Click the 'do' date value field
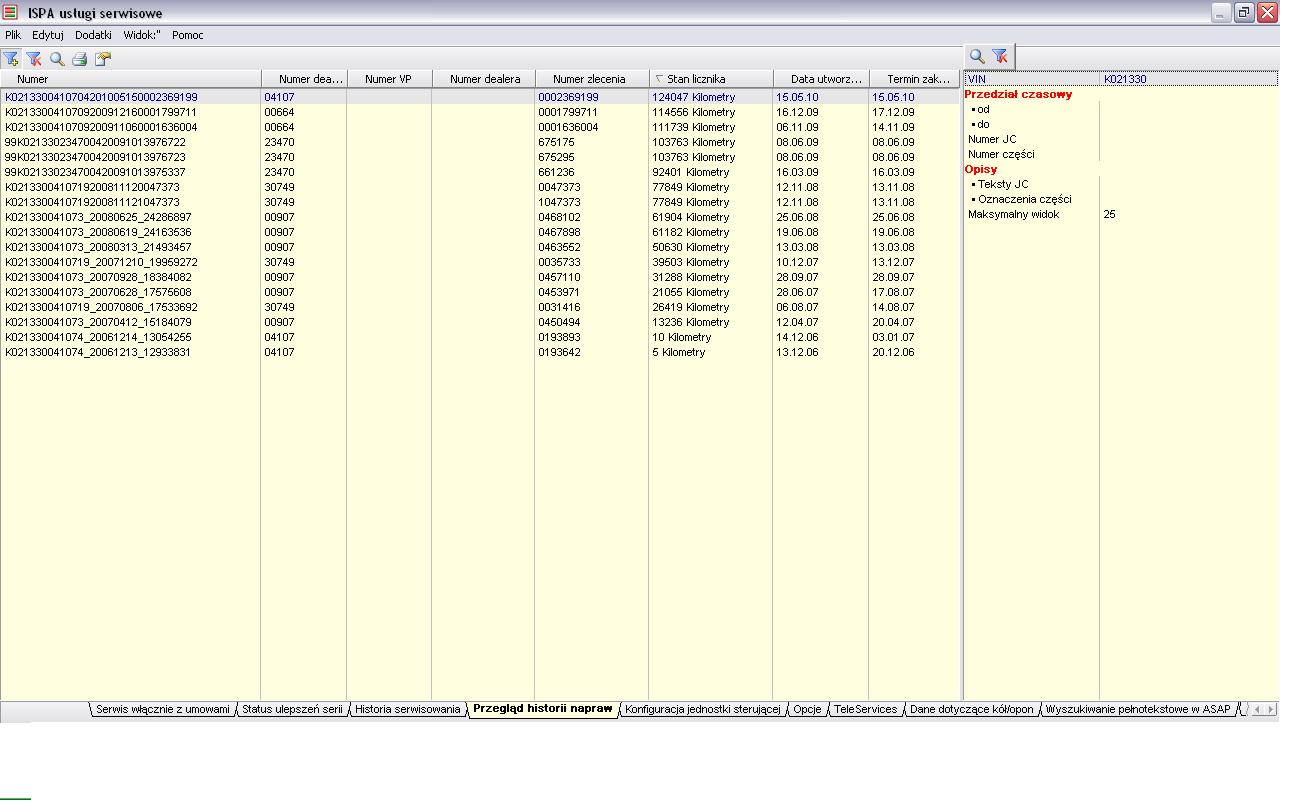Image resolution: width=1289 pixels, height=804 pixels. point(1189,124)
